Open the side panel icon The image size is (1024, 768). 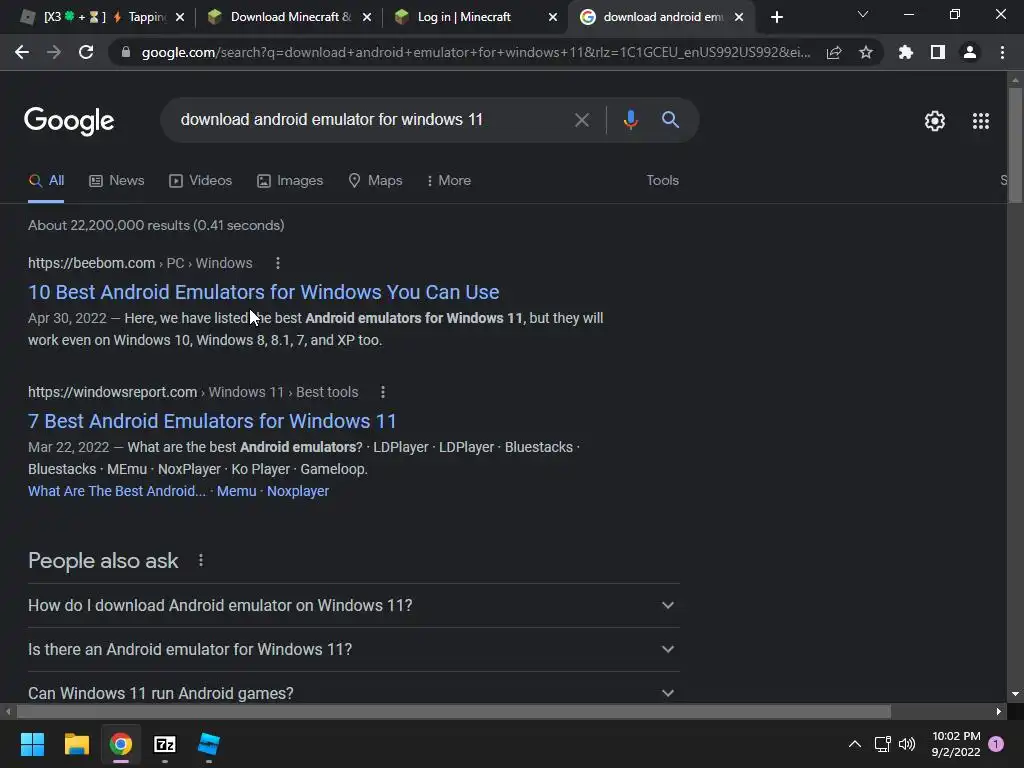point(938,52)
